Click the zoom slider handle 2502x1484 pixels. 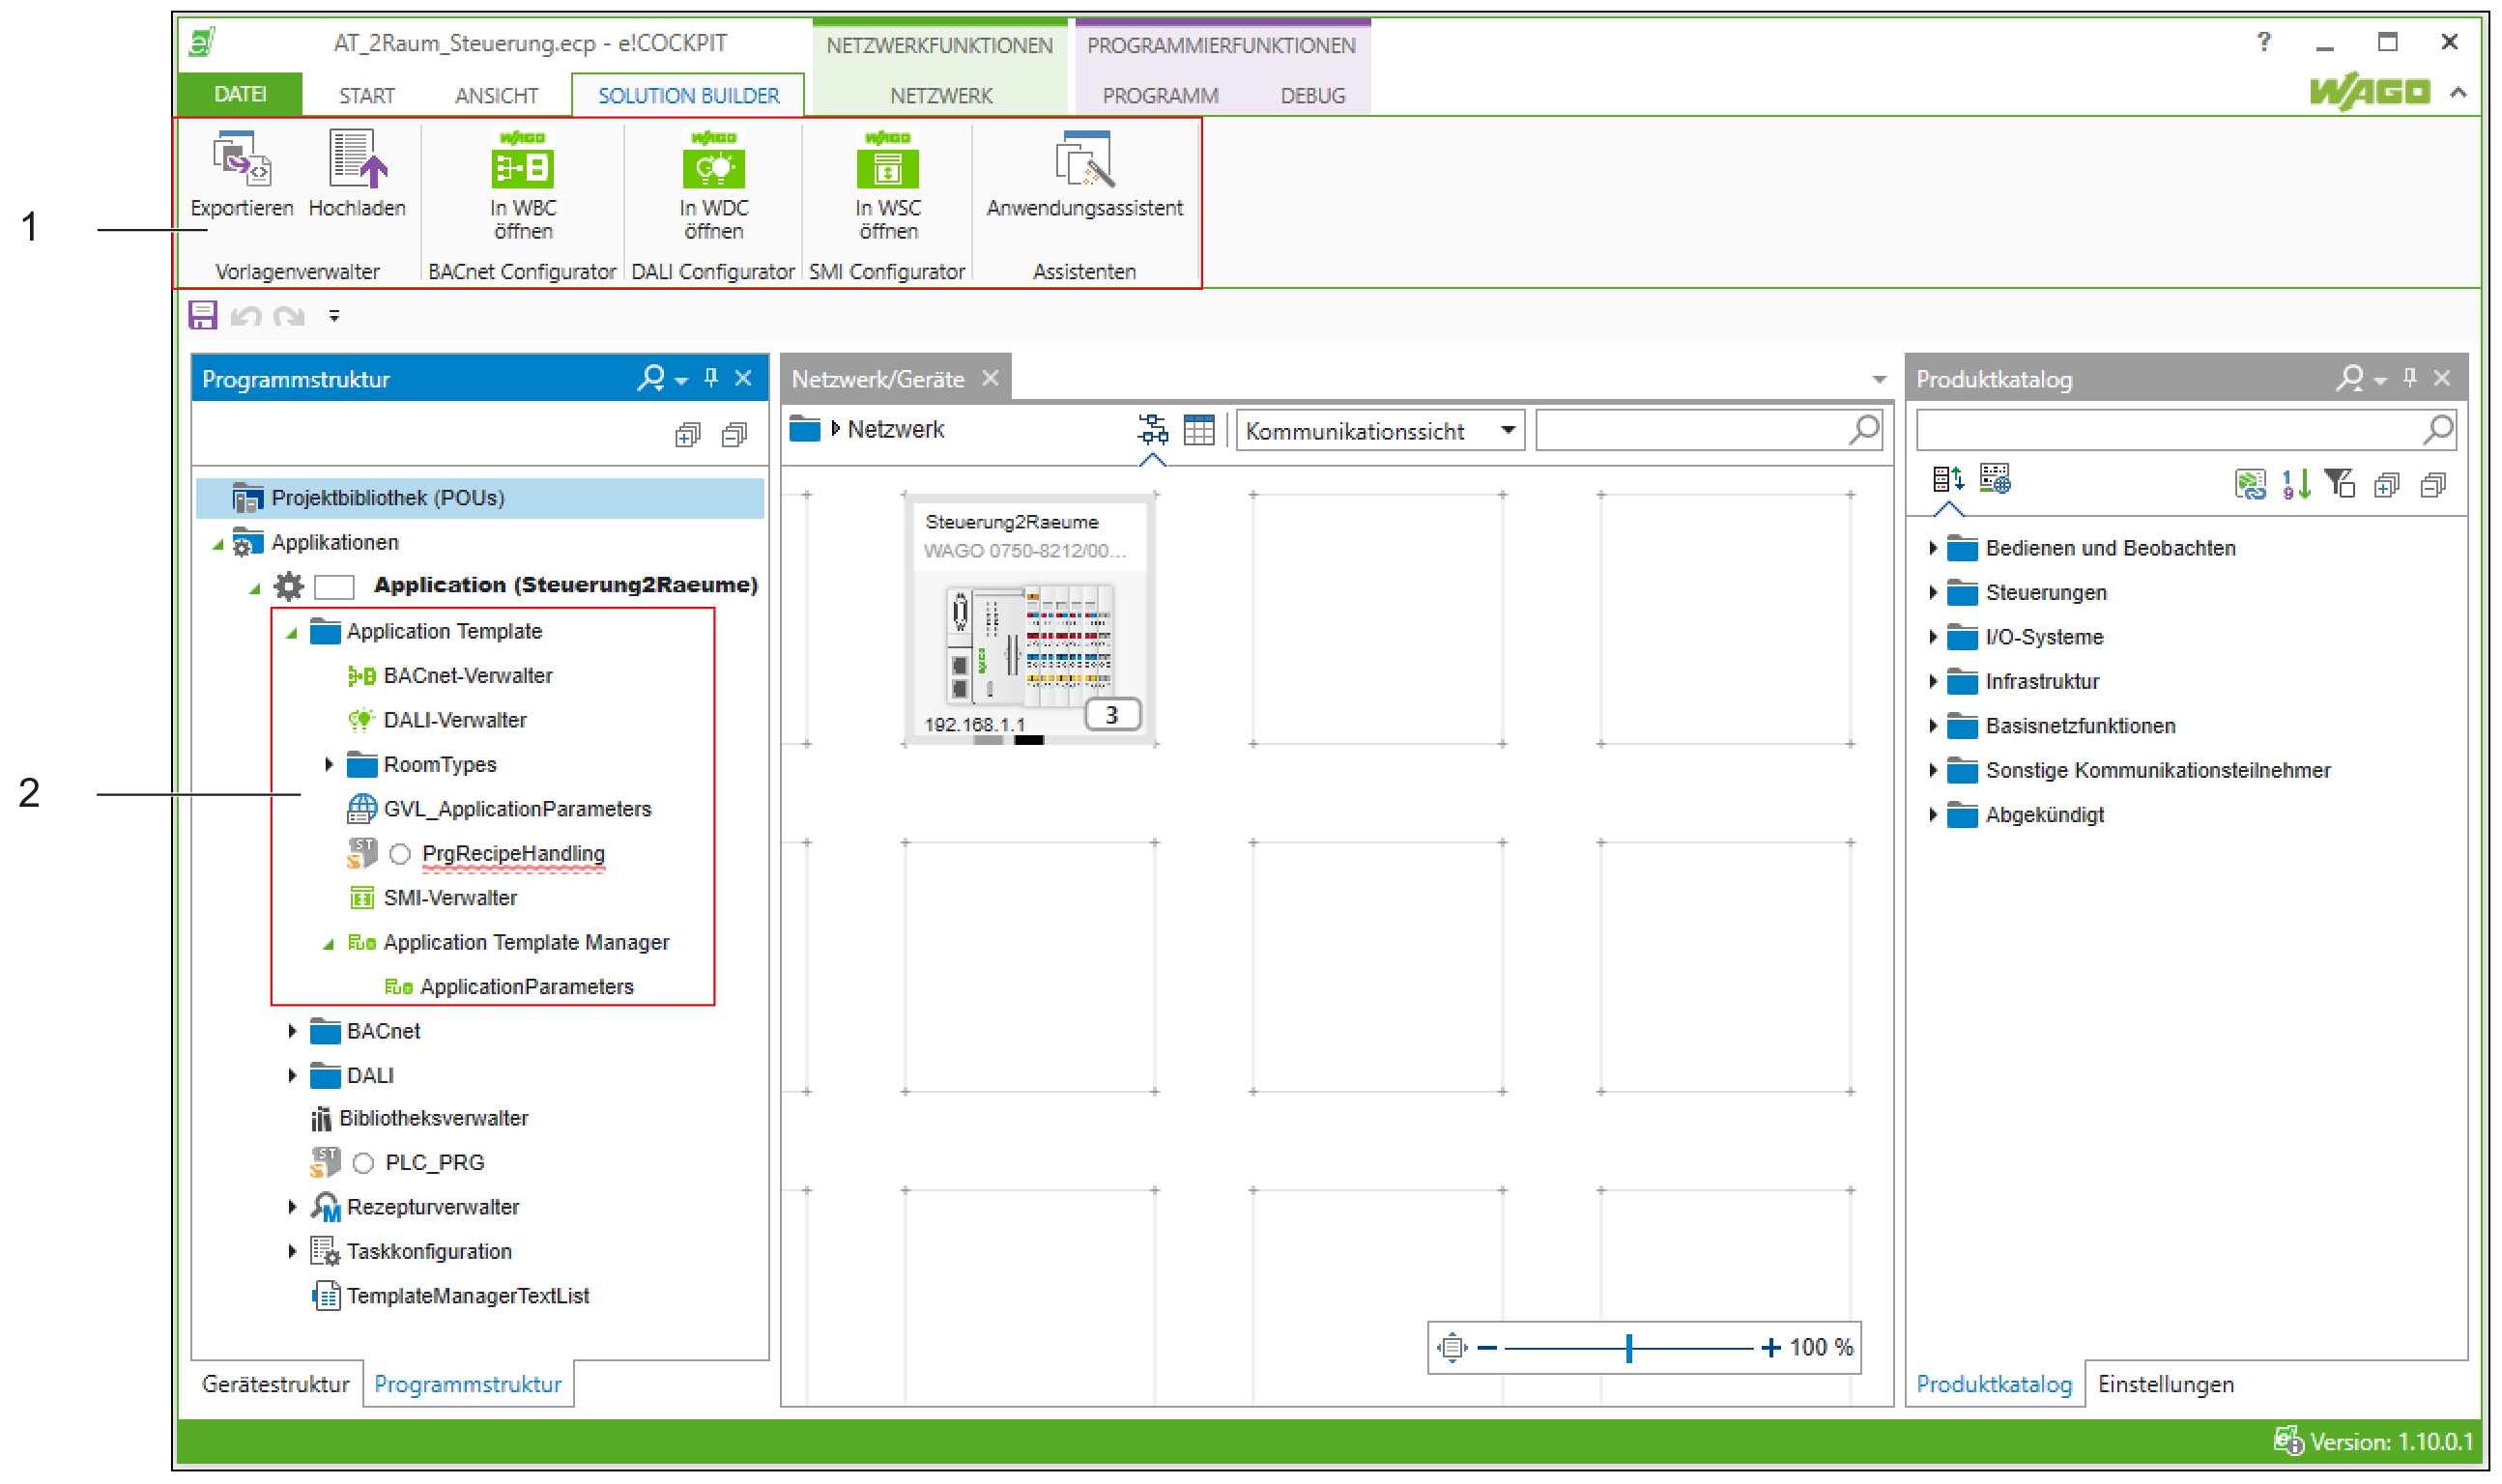pos(1629,1348)
